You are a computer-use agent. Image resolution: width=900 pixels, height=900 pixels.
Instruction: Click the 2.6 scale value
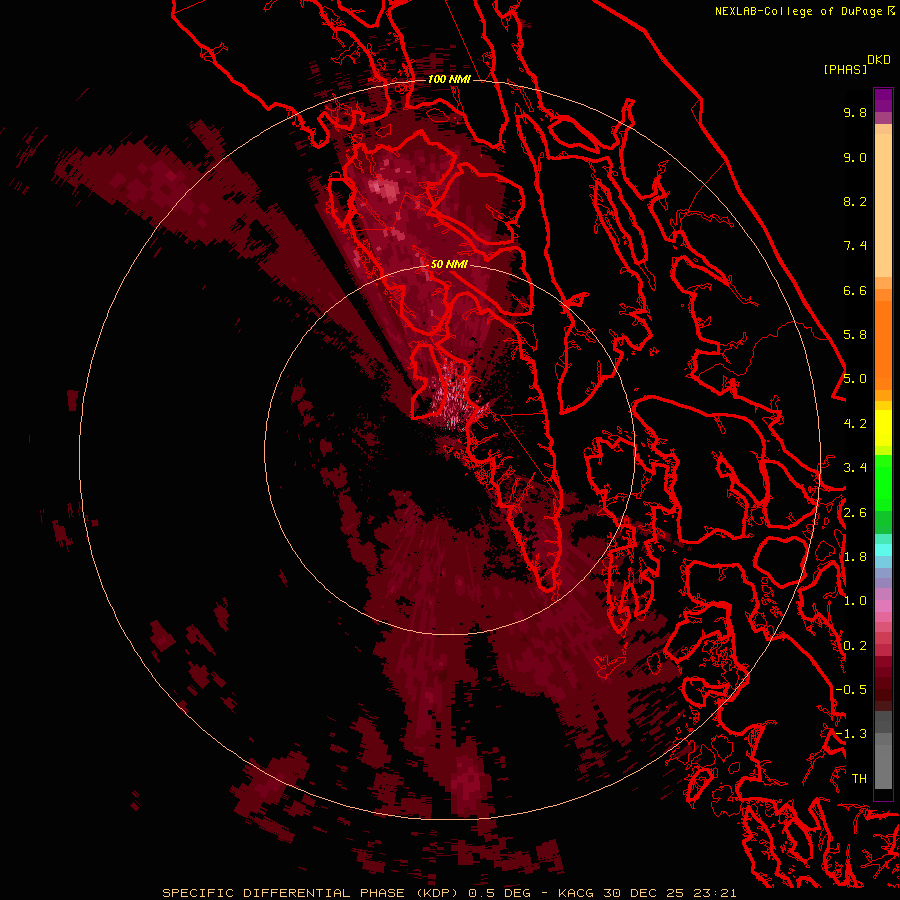point(855,513)
